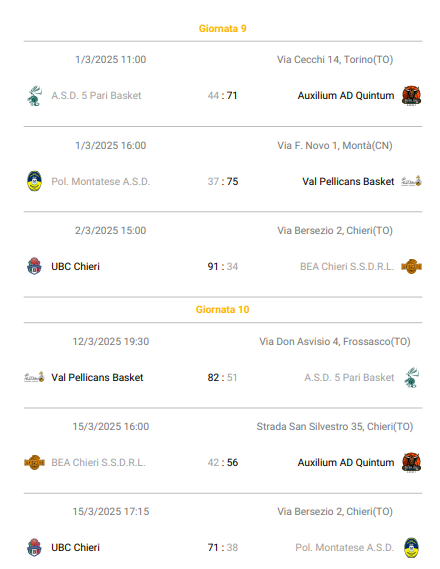Click the Val Pellicans logo beside the 37:75 score
The height and width of the screenshot is (569, 440).
(411, 181)
